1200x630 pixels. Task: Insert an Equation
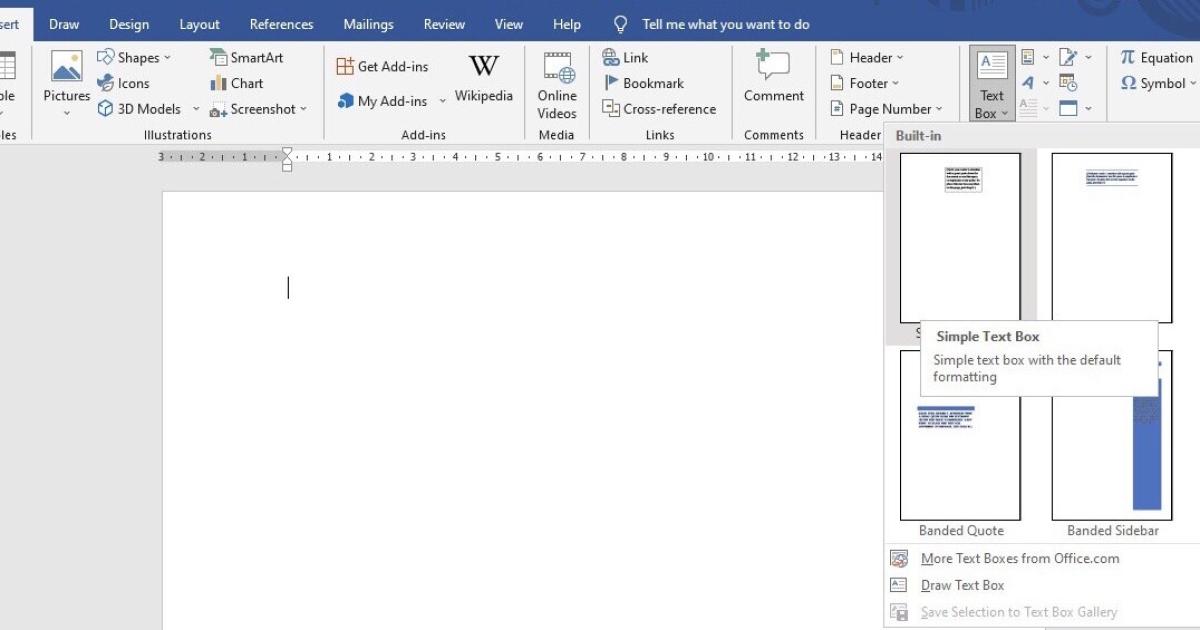click(1156, 57)
